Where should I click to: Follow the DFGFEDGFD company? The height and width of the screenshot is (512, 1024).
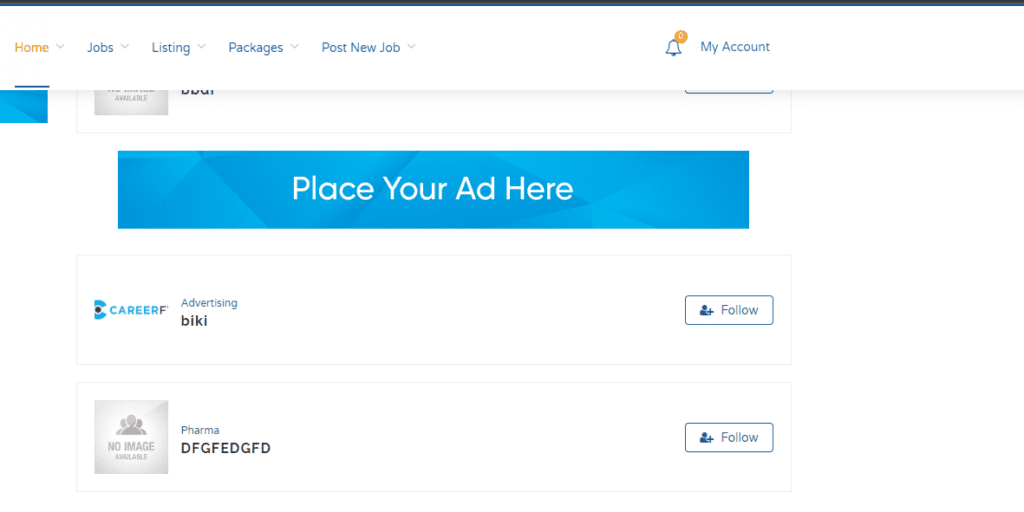729,437
